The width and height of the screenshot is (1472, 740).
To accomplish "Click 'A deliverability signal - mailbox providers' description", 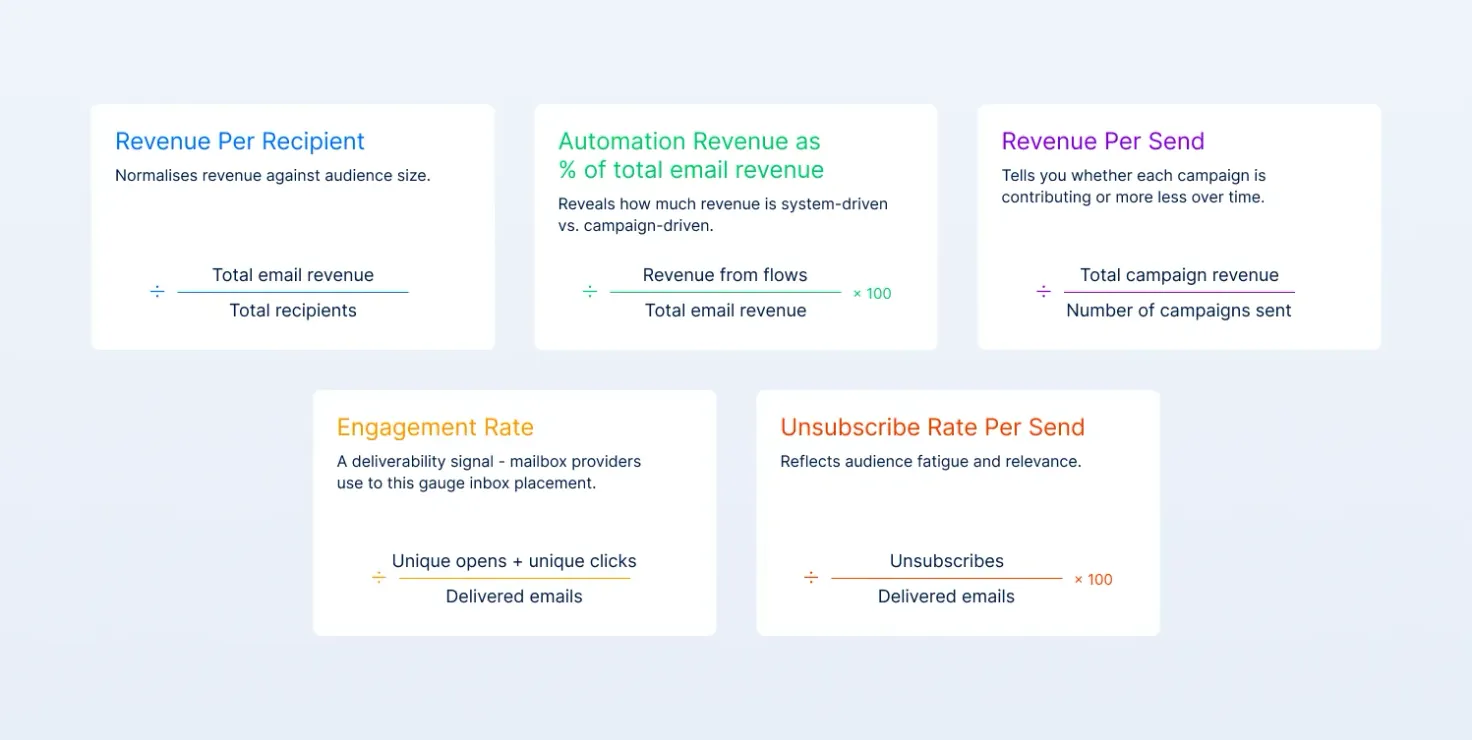I will coord(489,472).
